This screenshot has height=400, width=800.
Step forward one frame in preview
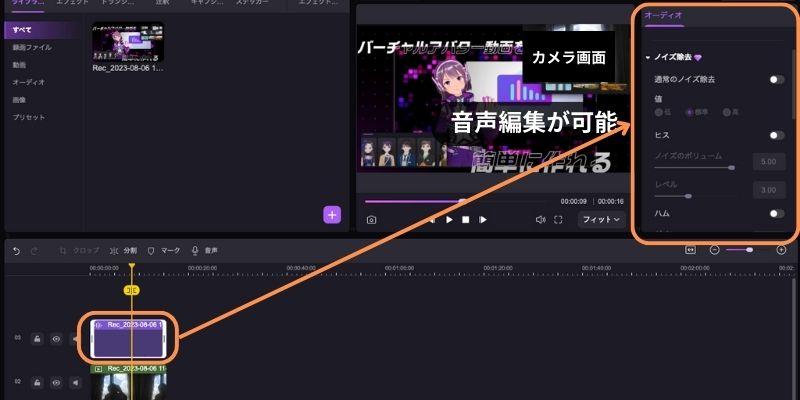[483, 220]
